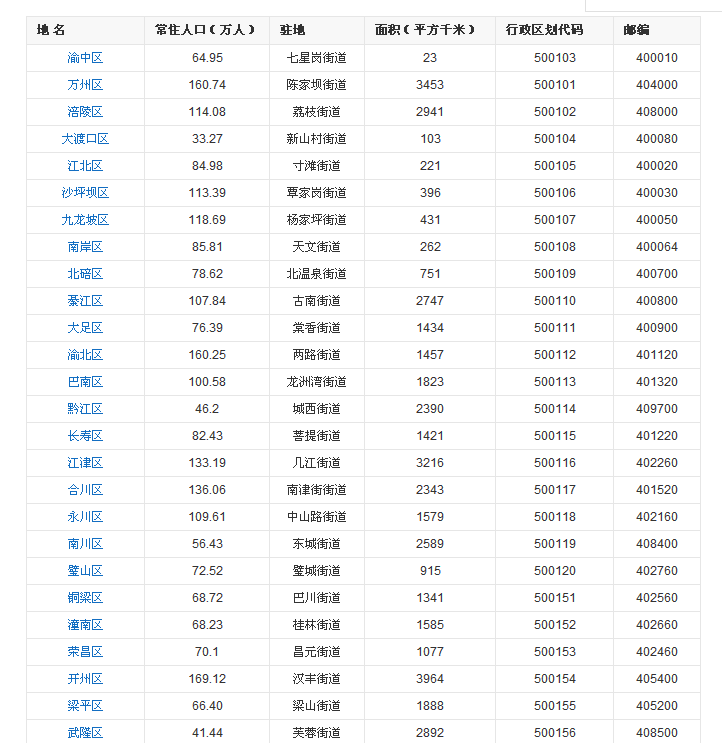Select population value 118.69
This screenshot has width=722, height=743.
(208, 220)
